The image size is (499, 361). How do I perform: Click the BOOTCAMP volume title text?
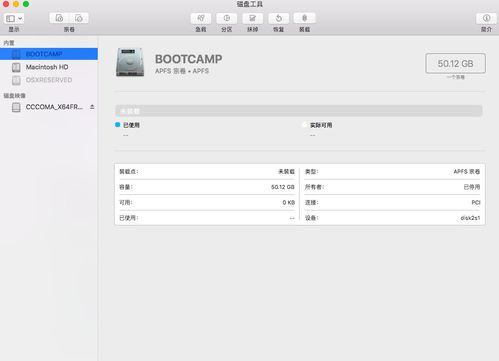(189, 59)
